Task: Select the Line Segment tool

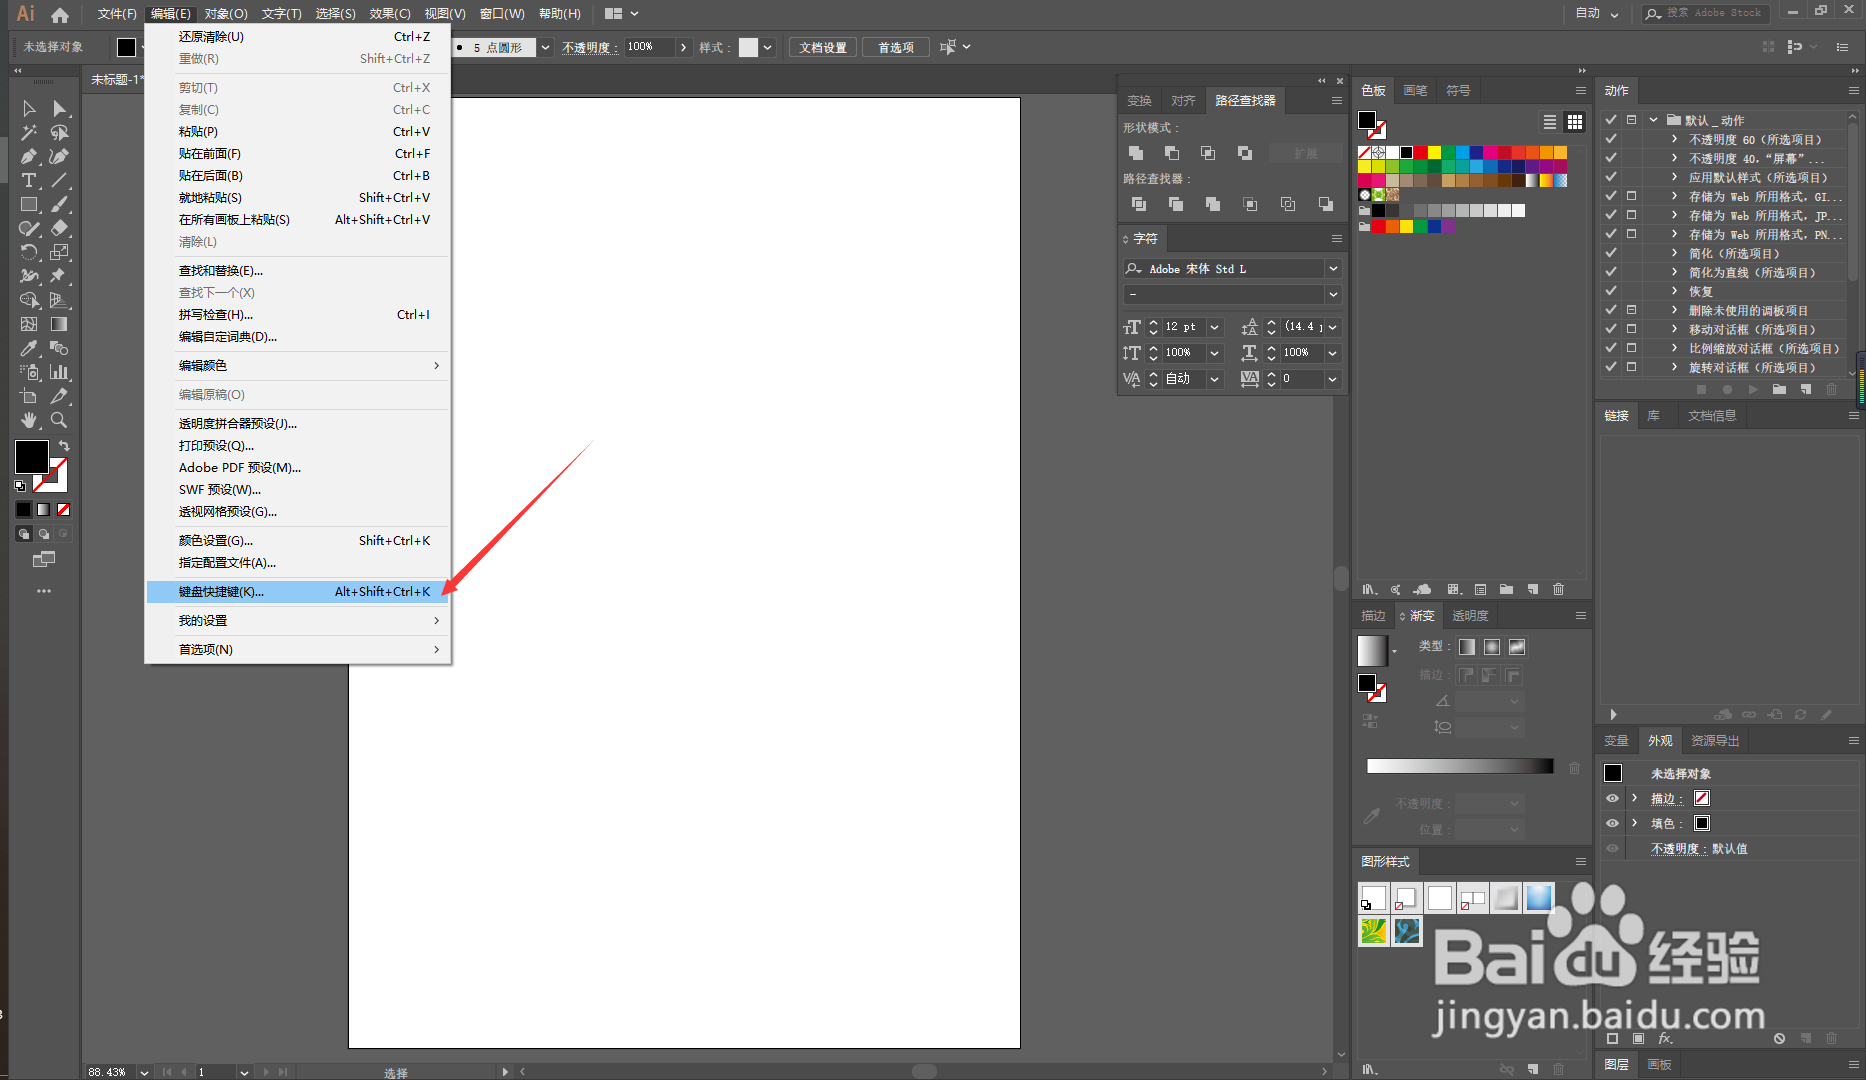Action: point(59,180)
